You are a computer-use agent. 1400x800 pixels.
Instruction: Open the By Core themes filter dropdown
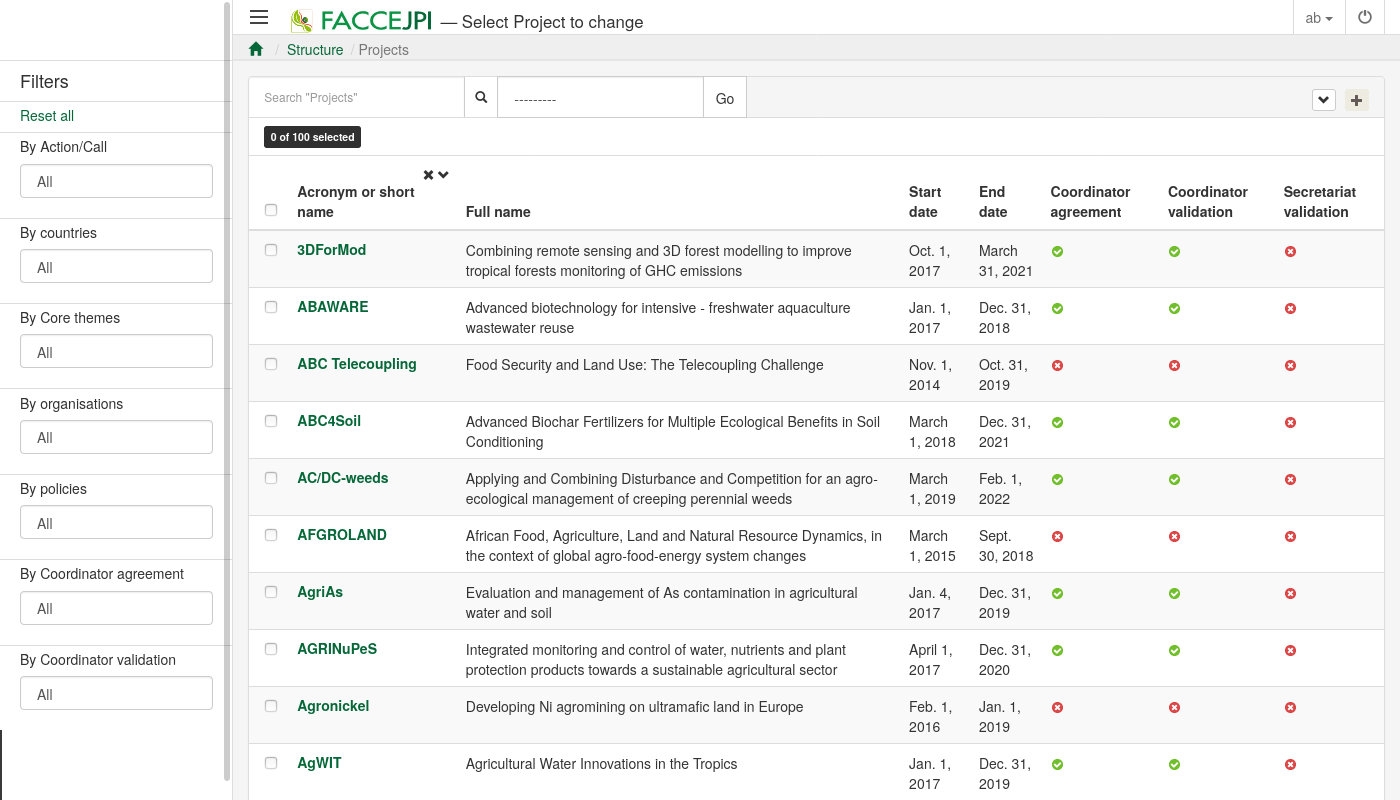click(116, 352)
